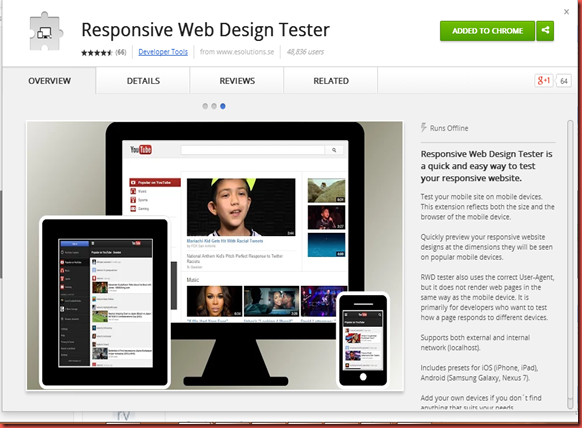The image size is (582, 428).
Task: Switch to the Overview tab
Action: [x=49, y=81]
